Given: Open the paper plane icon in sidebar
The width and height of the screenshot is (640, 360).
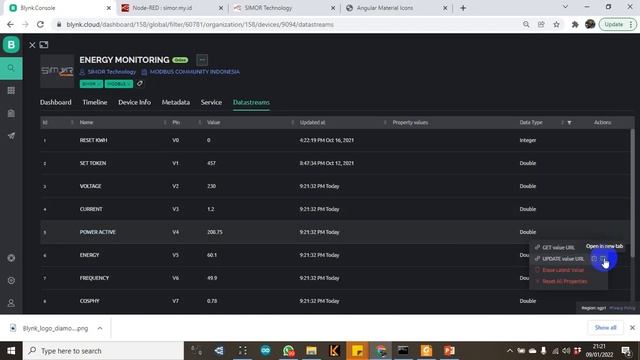Looking at the screenshot, I should 11,136.
